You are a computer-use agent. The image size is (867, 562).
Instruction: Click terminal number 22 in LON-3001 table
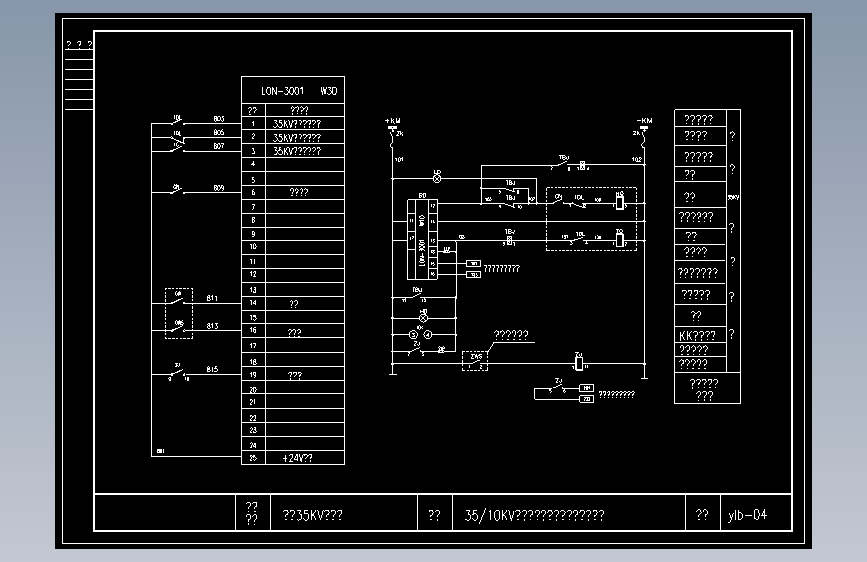(253, 418)
